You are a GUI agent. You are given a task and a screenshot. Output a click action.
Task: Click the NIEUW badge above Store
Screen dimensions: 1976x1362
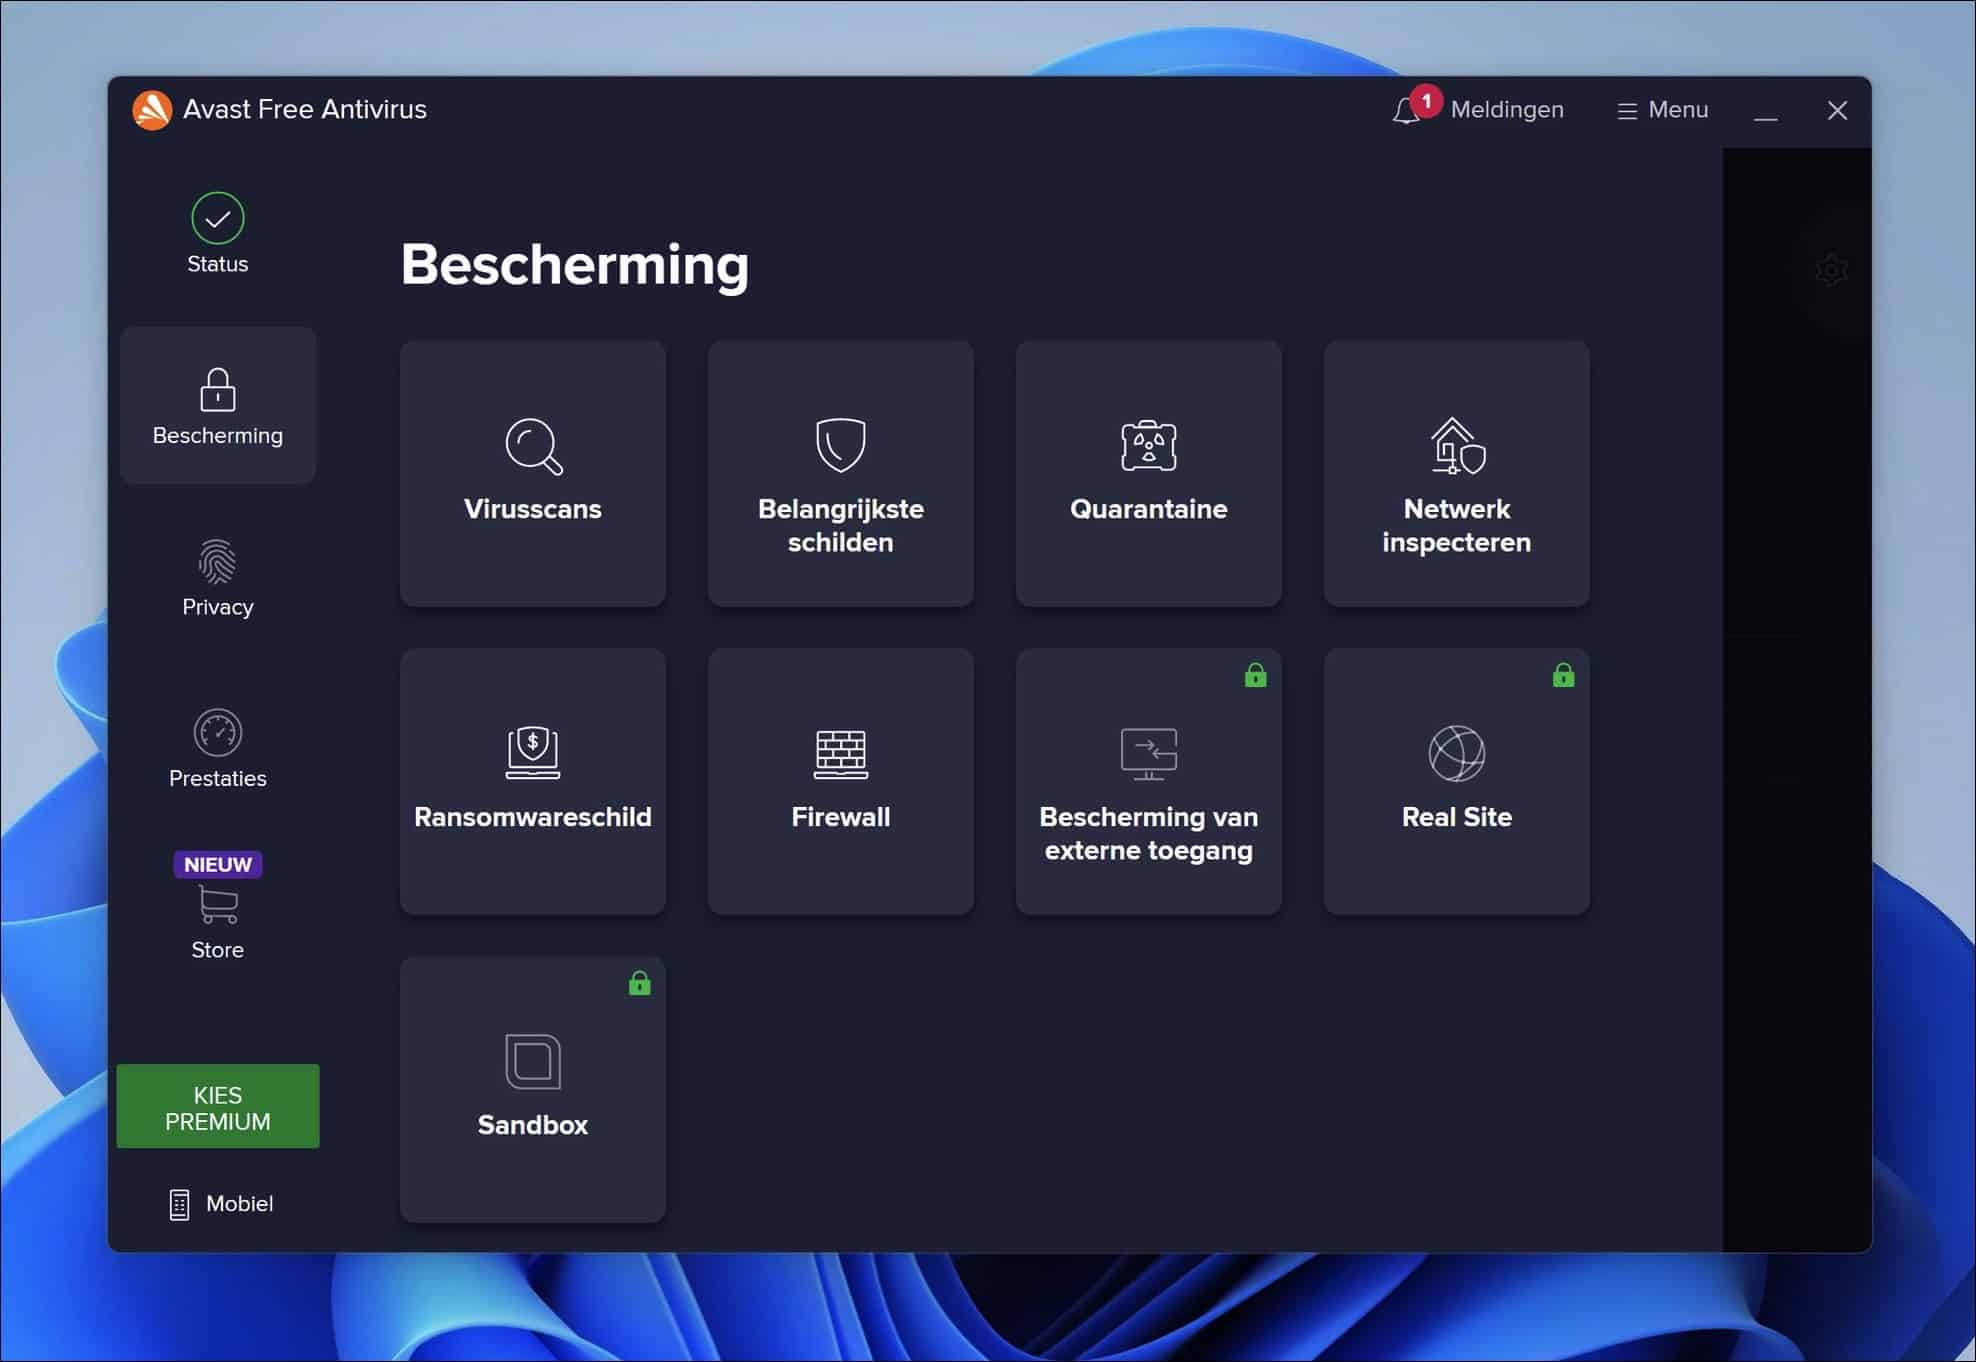click(218, 865)
